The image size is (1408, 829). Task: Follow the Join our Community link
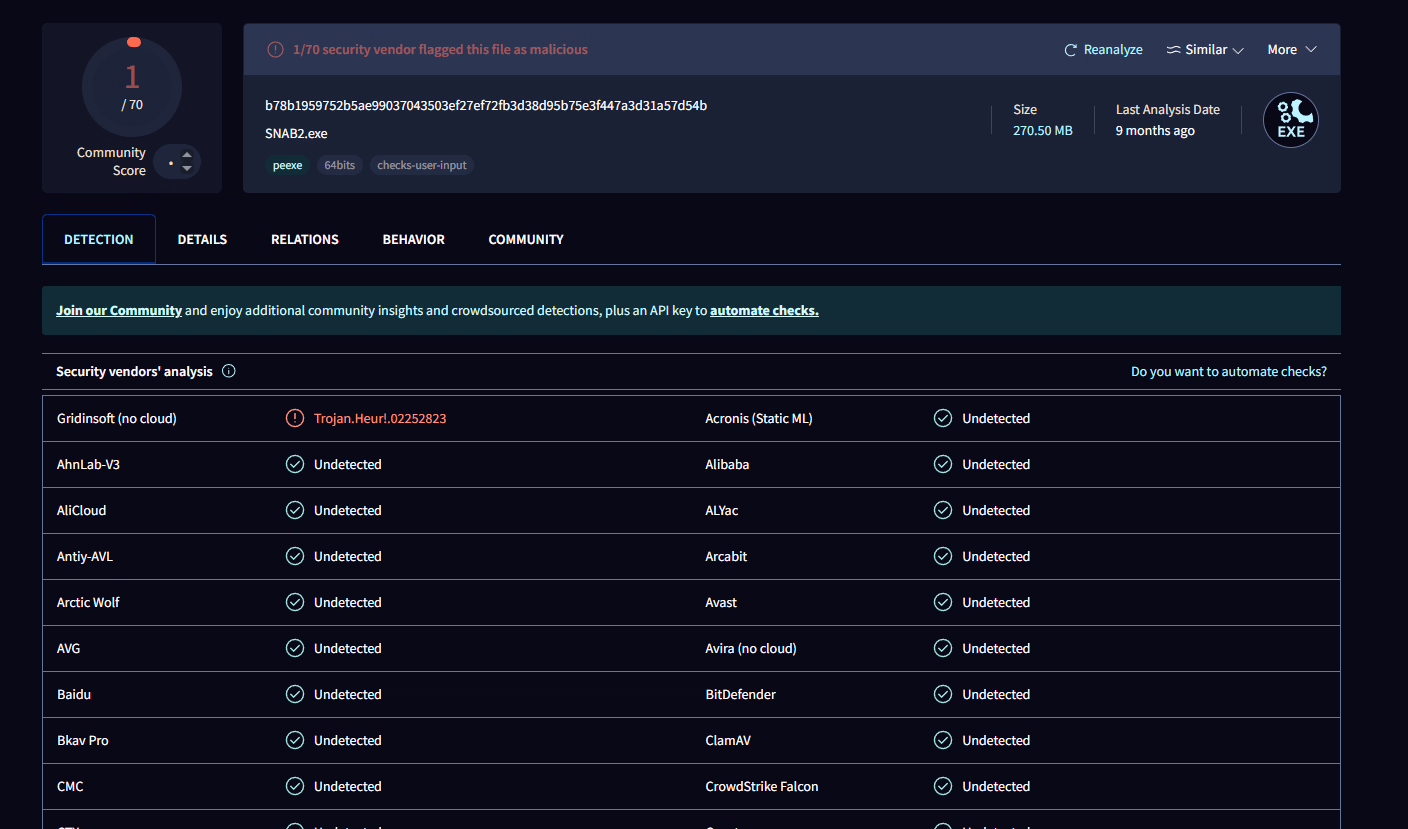coord(119,310)
